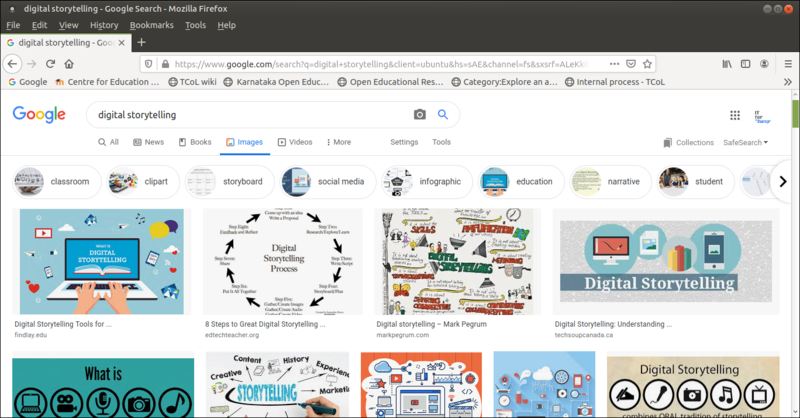Show next suggestion chips with right arrow
Image resolution: width=800 pixels, height=418 pixels.
783,181
